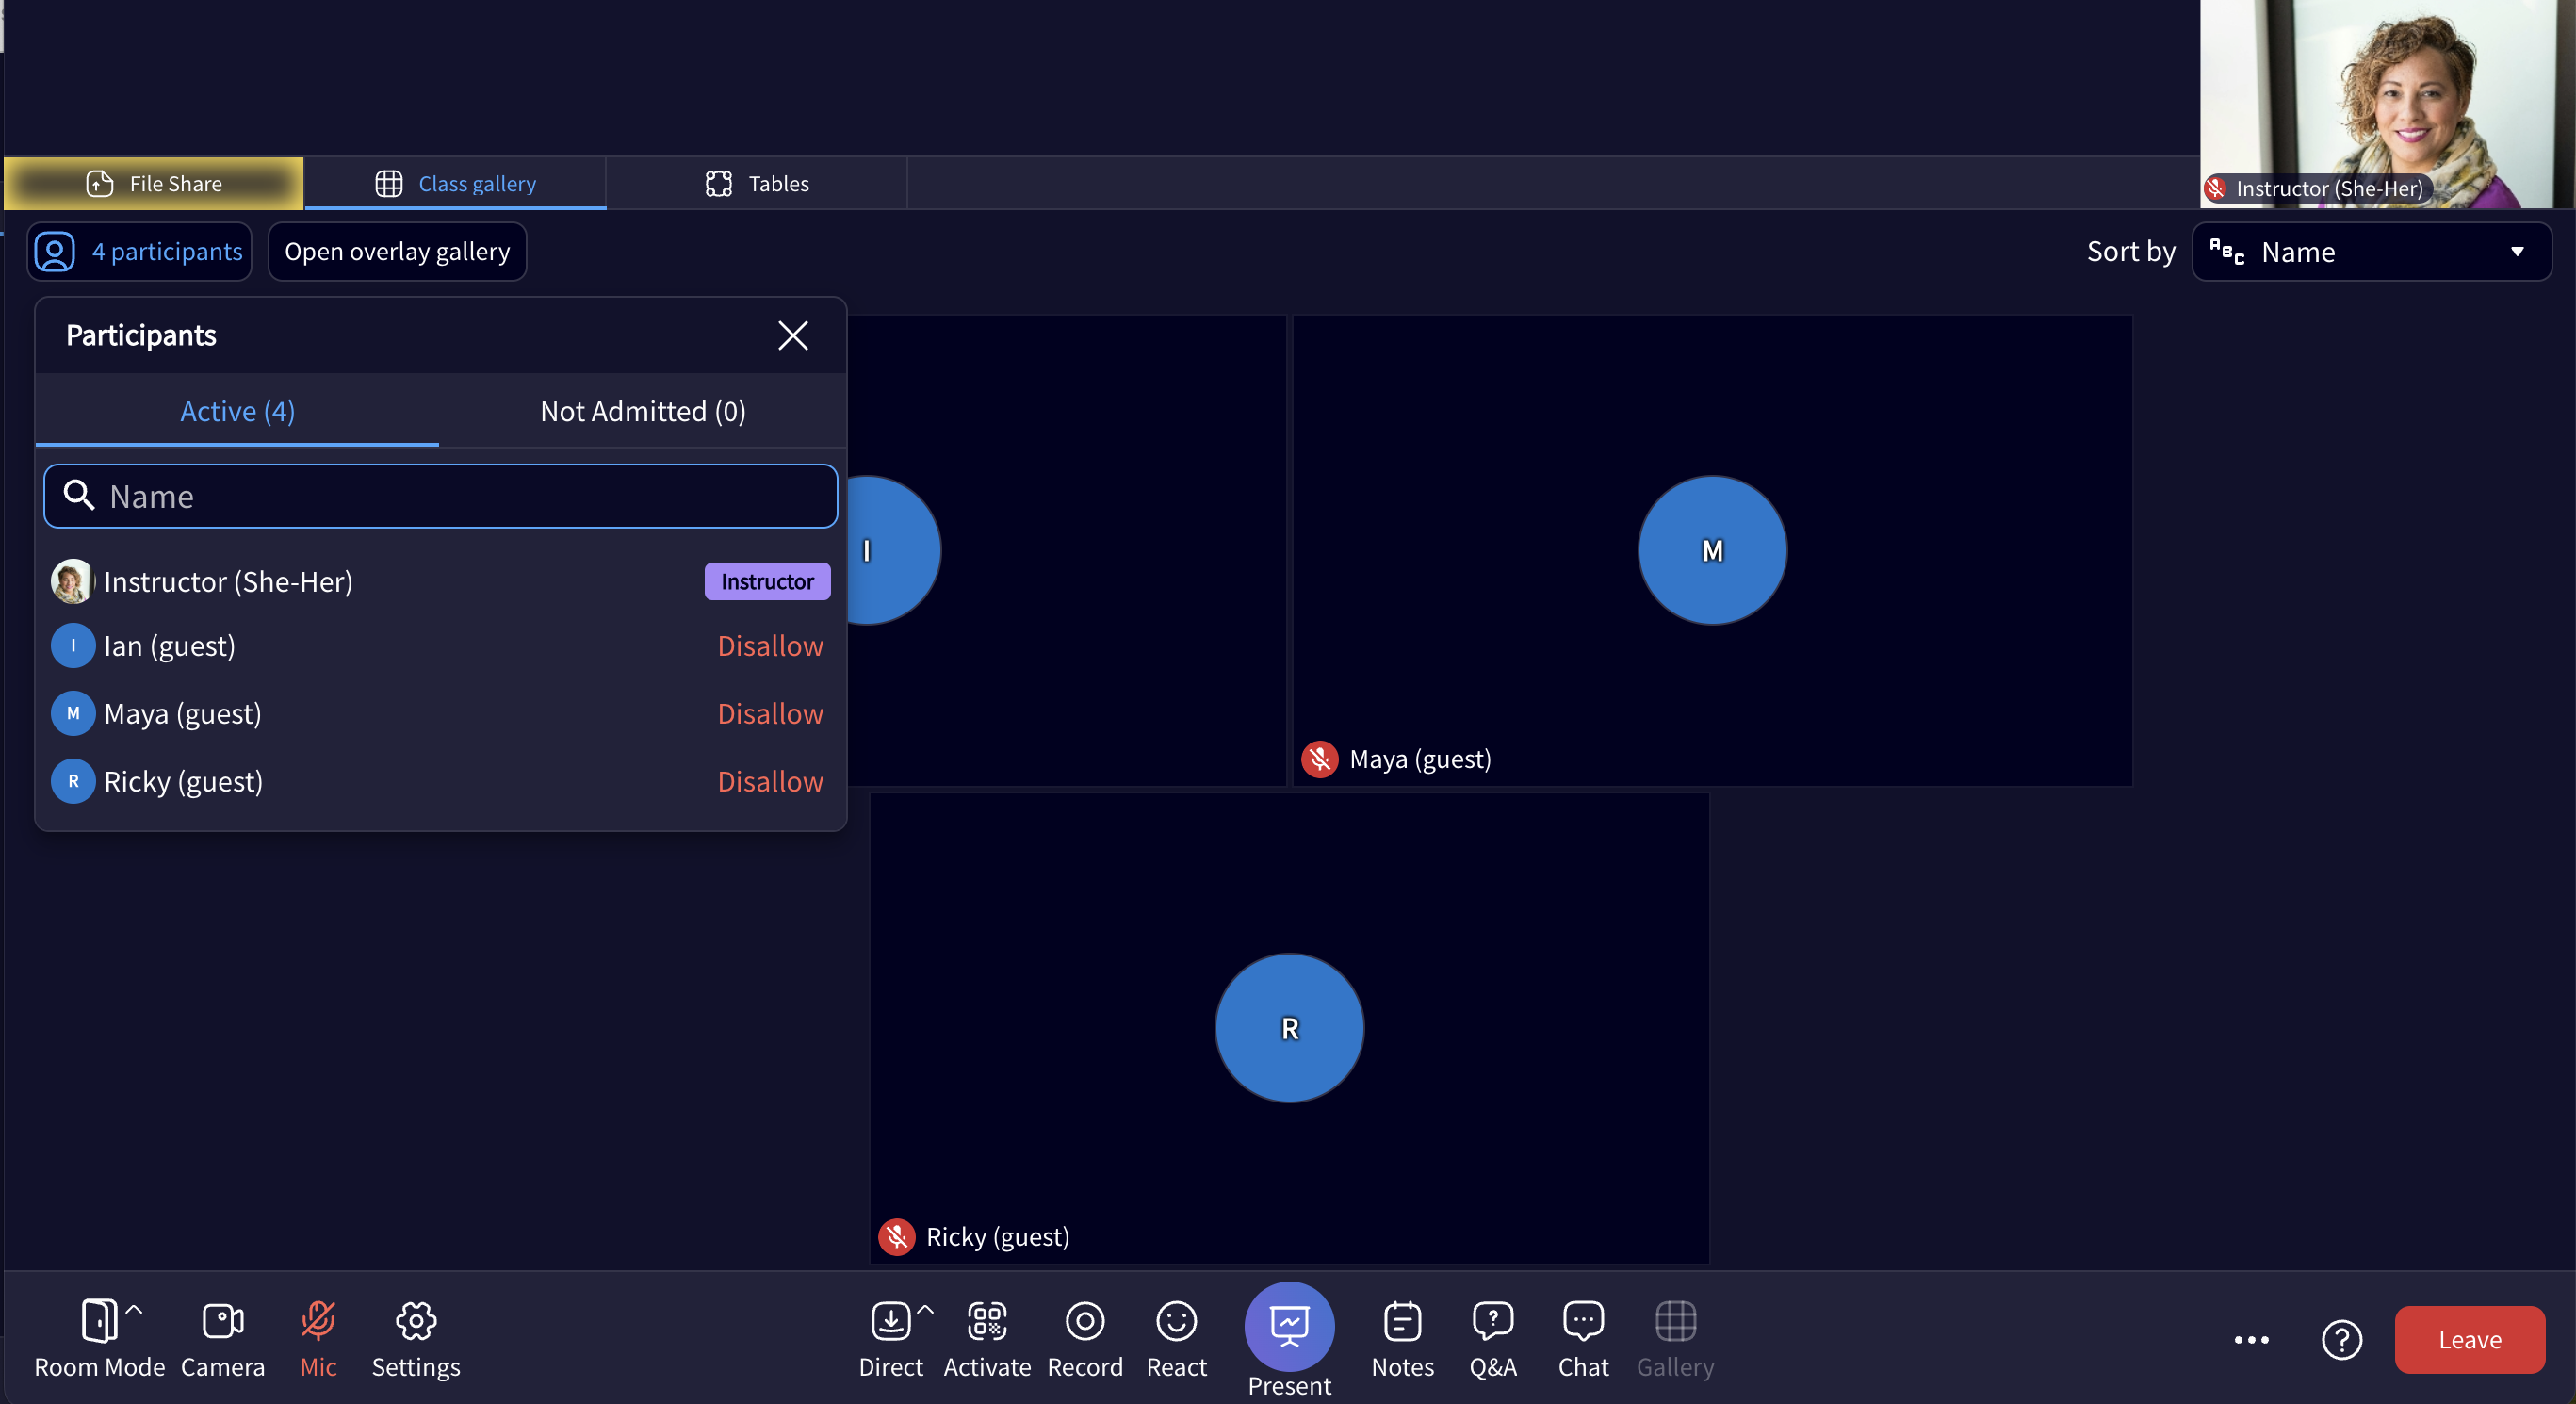
Task: Start recording with the Record icon
Action: click(1085, 1321)
